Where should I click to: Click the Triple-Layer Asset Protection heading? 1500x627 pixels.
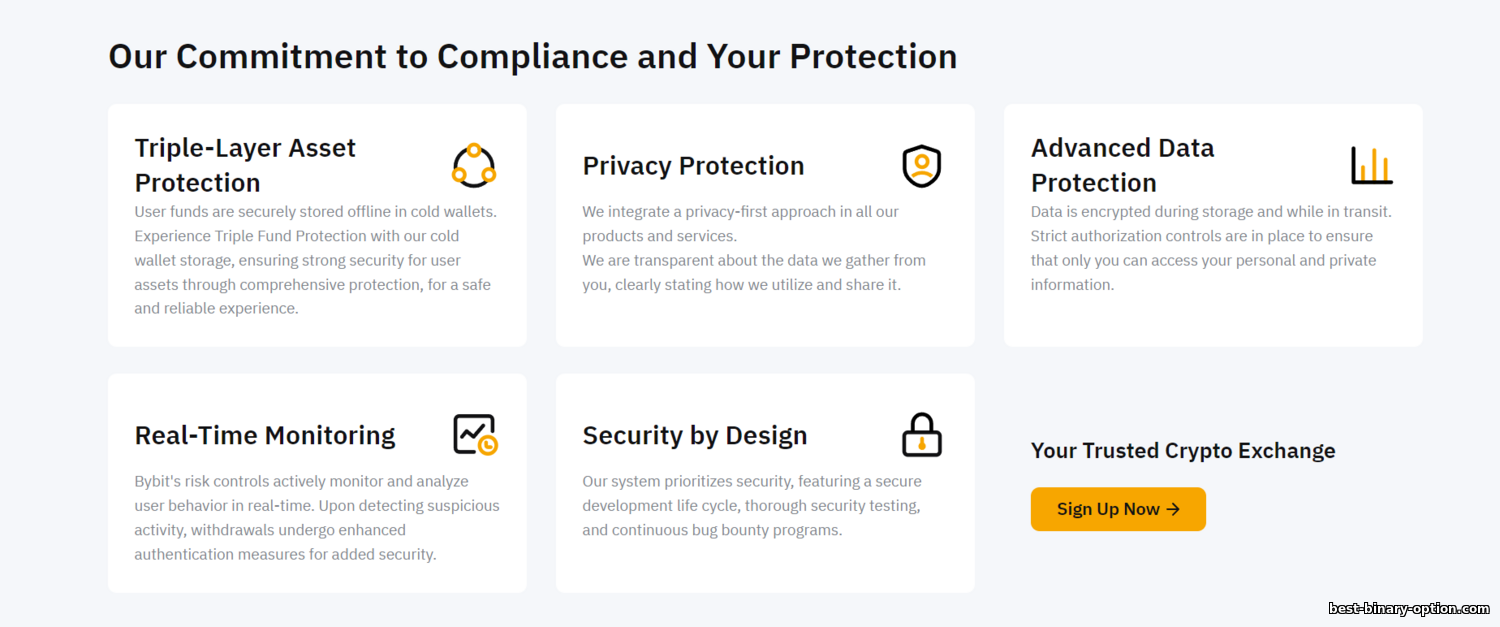pyautogui.click(x=245, y=165)
